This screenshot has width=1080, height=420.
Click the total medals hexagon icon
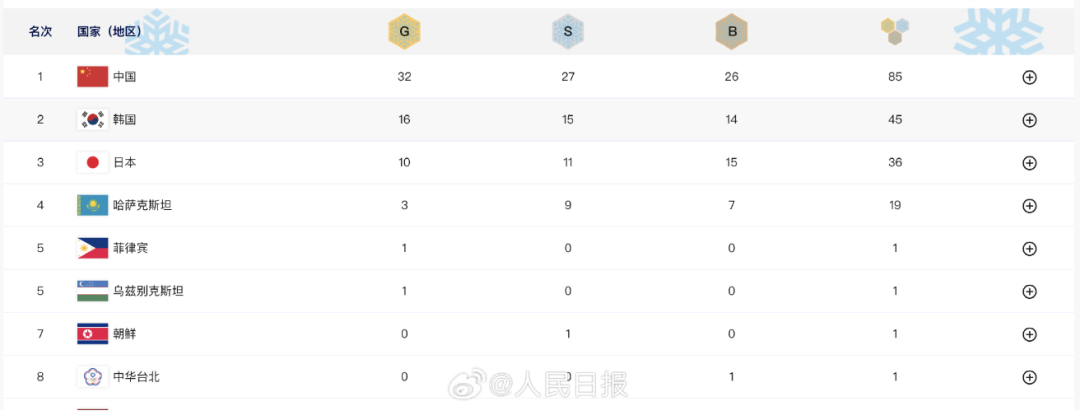click(x=895, y=32)
